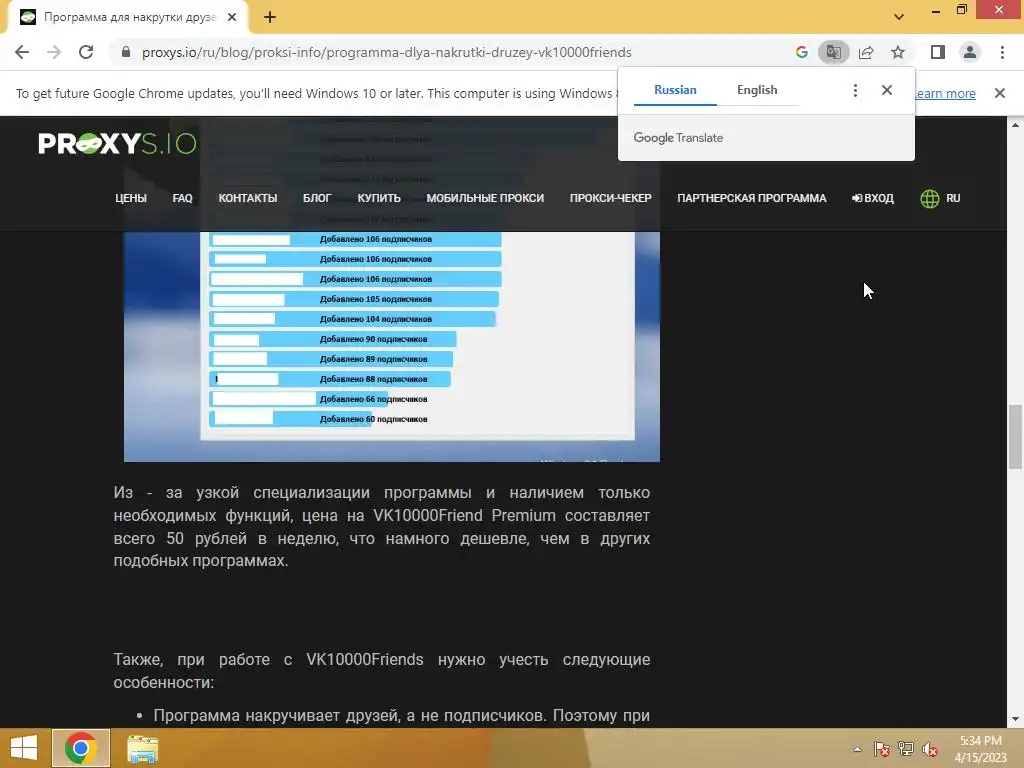Open translate options three-dot menu
The width and height of the screenshot is (1024, 768).
coord(855,90)
